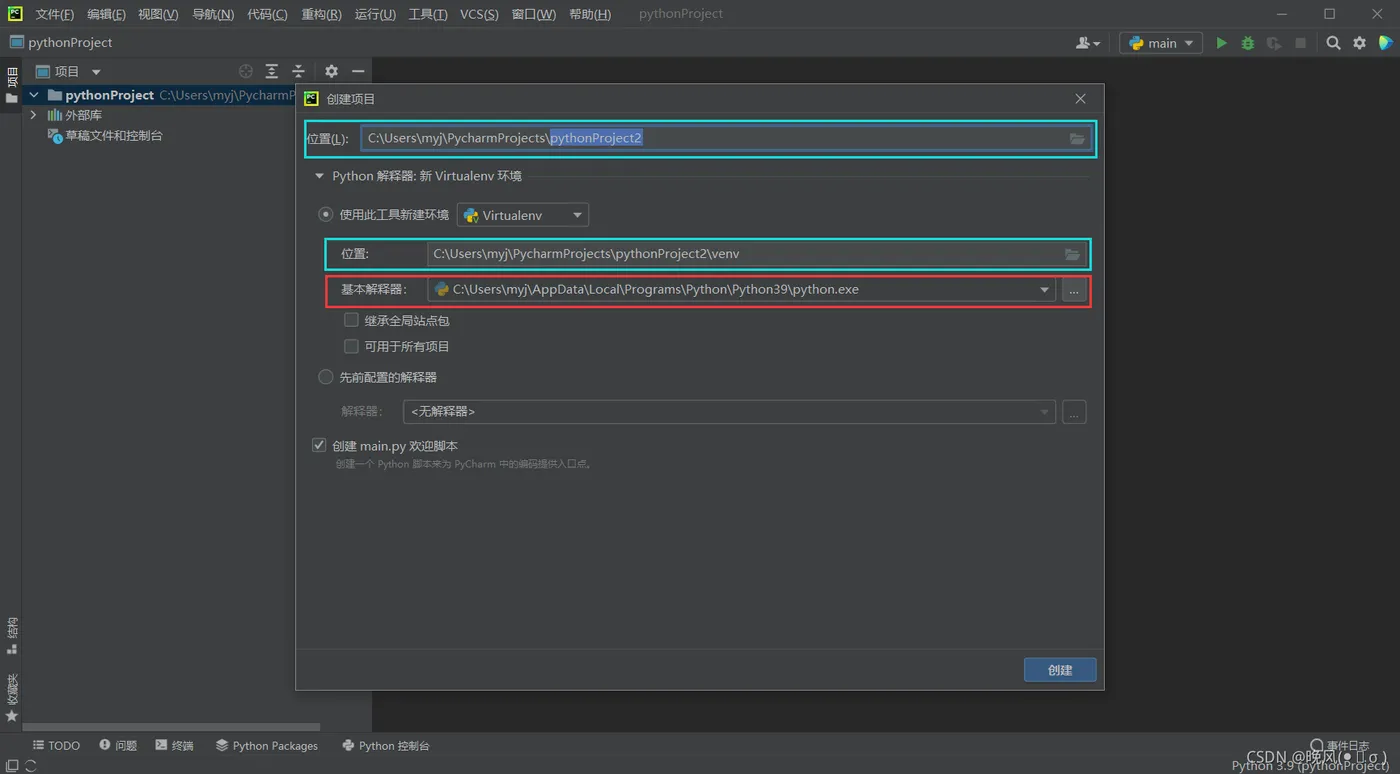Collapse all items in the Project panel

298,71
